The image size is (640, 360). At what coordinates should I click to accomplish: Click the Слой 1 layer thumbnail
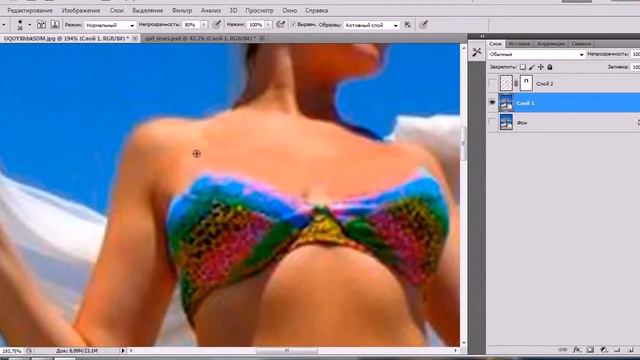click(x=506, y=103)
